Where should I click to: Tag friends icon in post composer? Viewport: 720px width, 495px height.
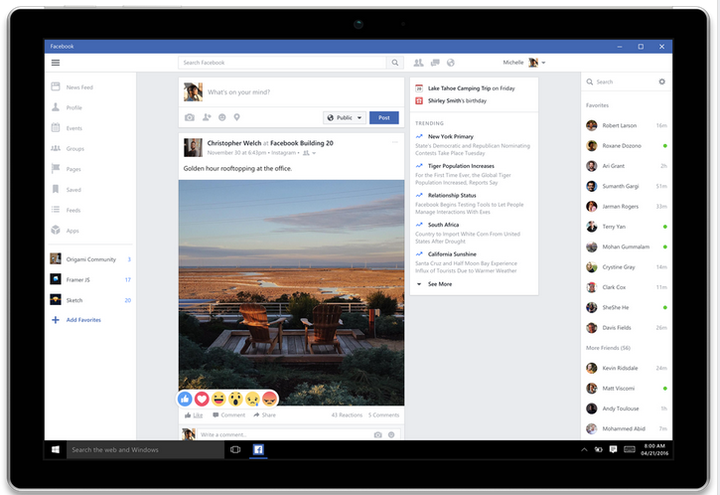(207, 118)
